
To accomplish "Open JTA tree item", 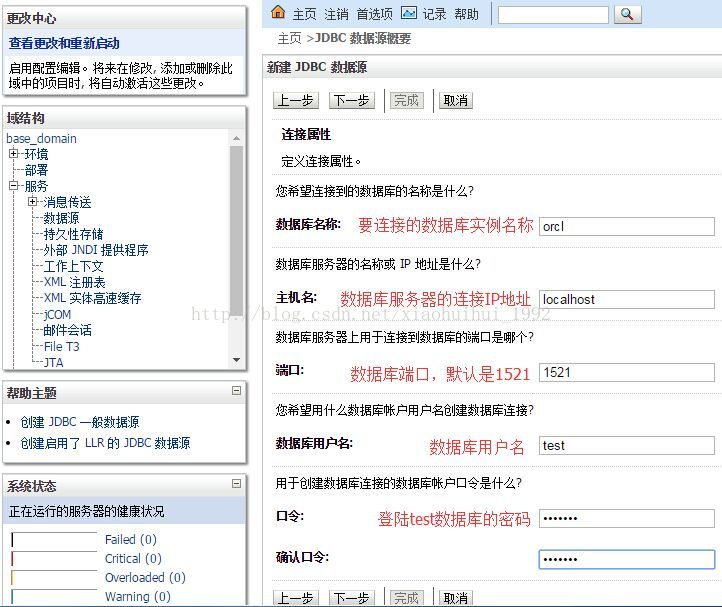I will 53,362.
